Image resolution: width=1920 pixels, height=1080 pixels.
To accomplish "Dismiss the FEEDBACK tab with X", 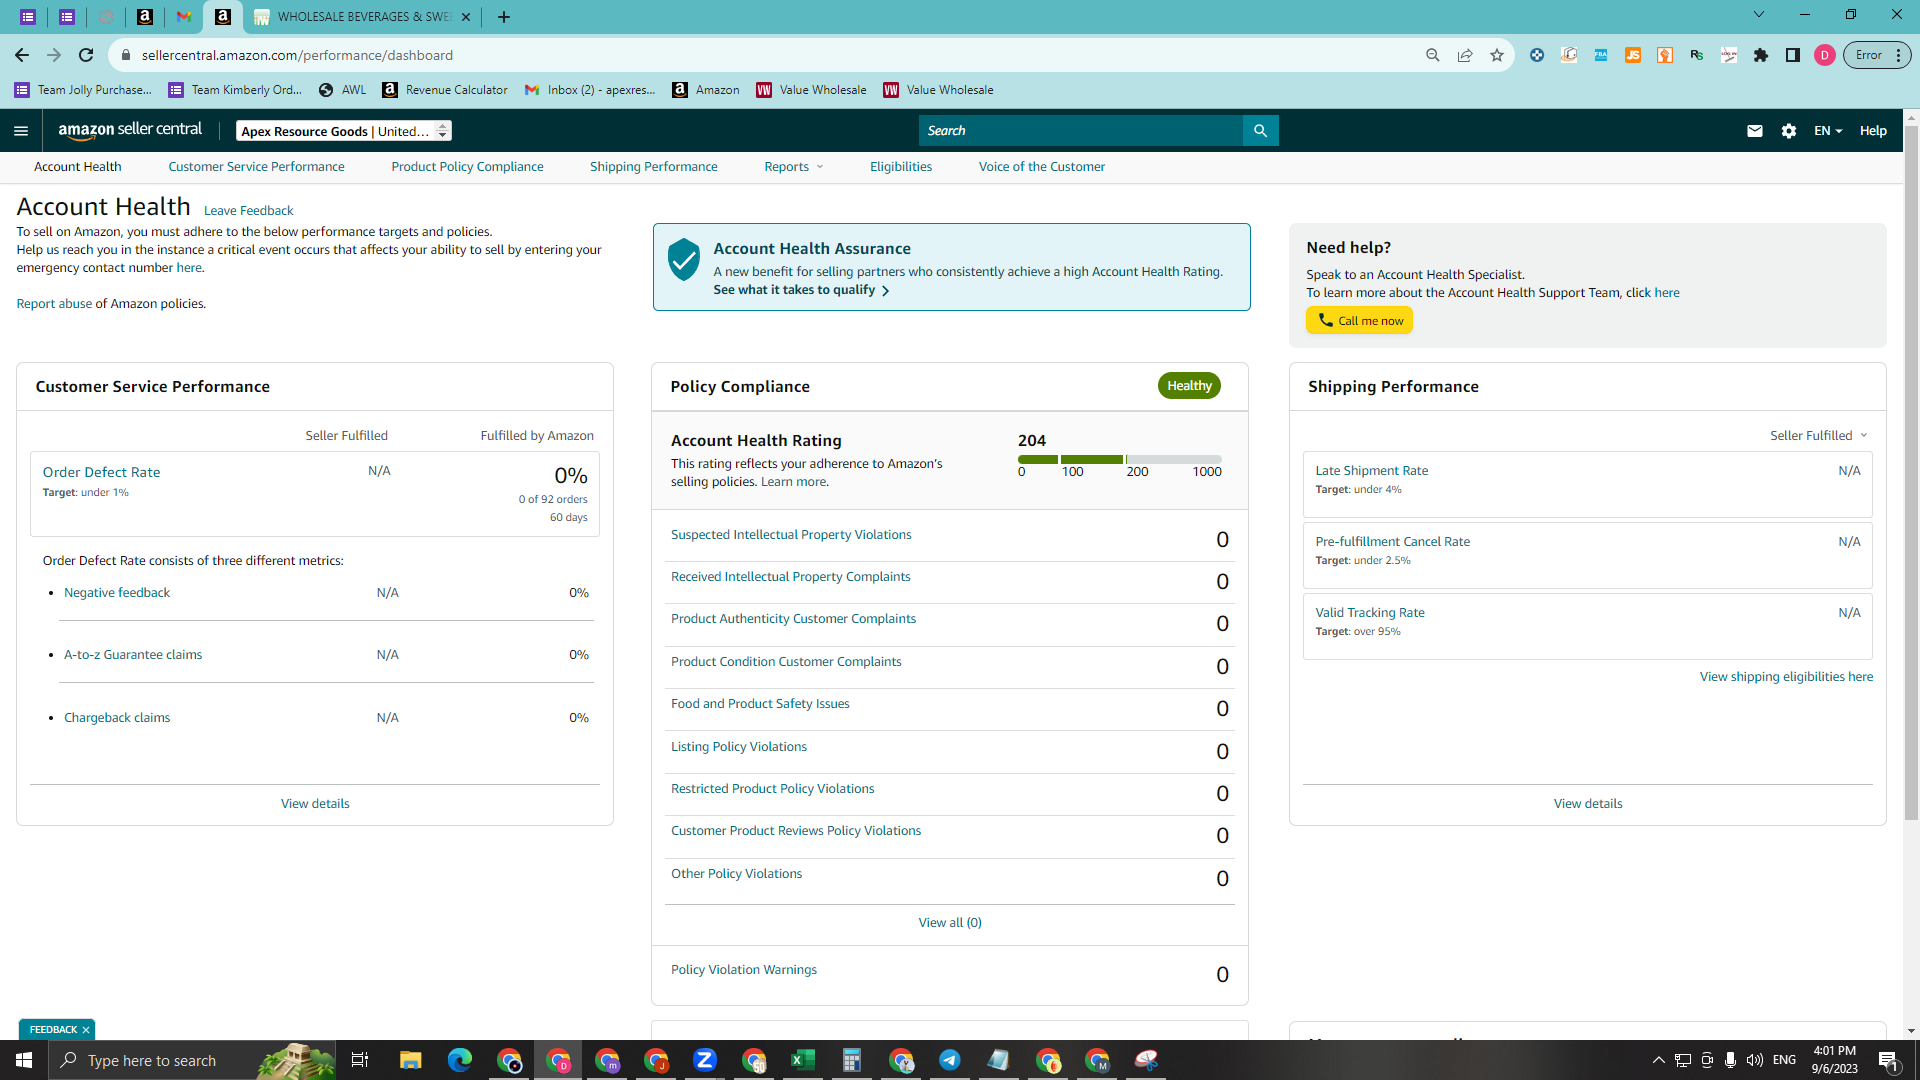I will 86,1030.
